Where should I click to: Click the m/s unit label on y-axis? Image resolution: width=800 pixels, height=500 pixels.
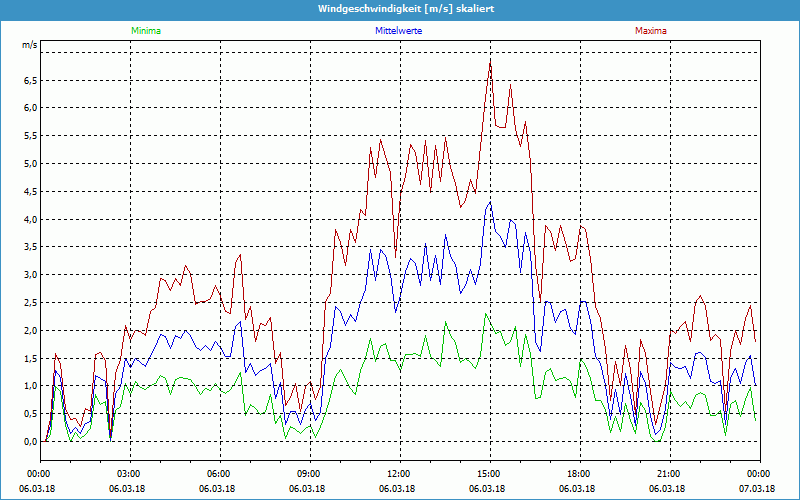click(29, 45)
